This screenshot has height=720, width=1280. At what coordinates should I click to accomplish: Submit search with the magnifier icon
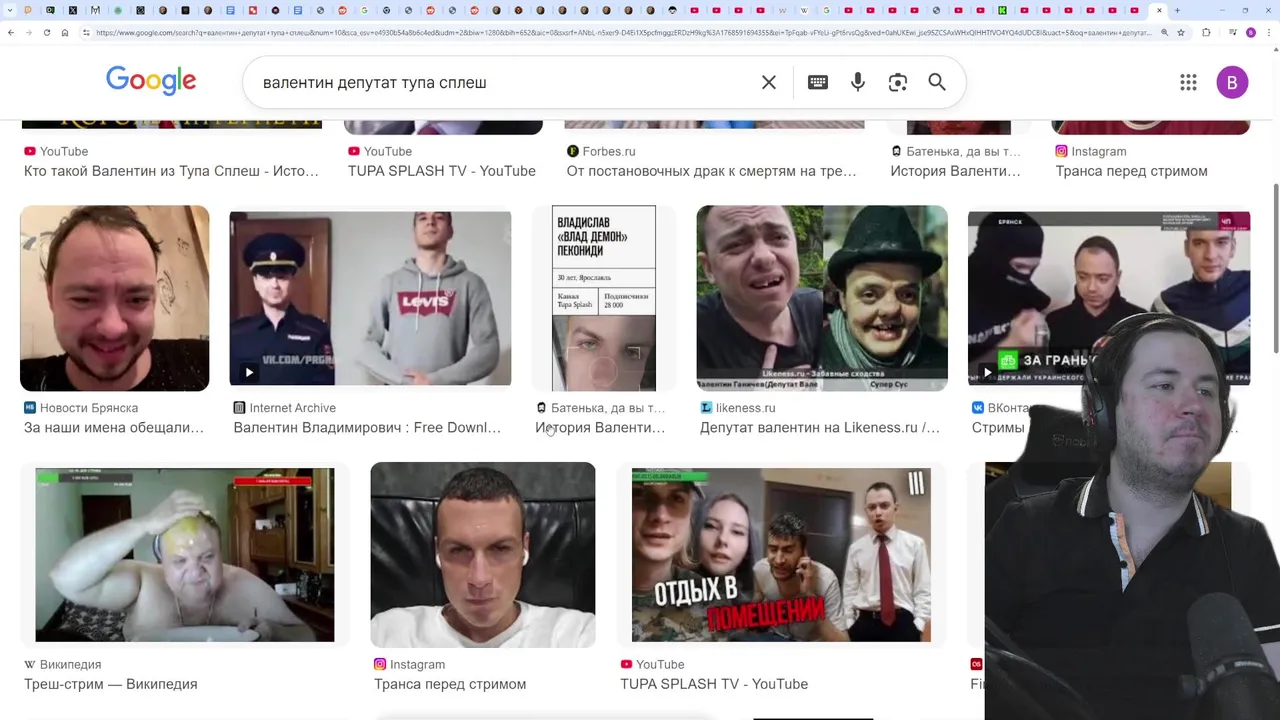coord(937,82)
